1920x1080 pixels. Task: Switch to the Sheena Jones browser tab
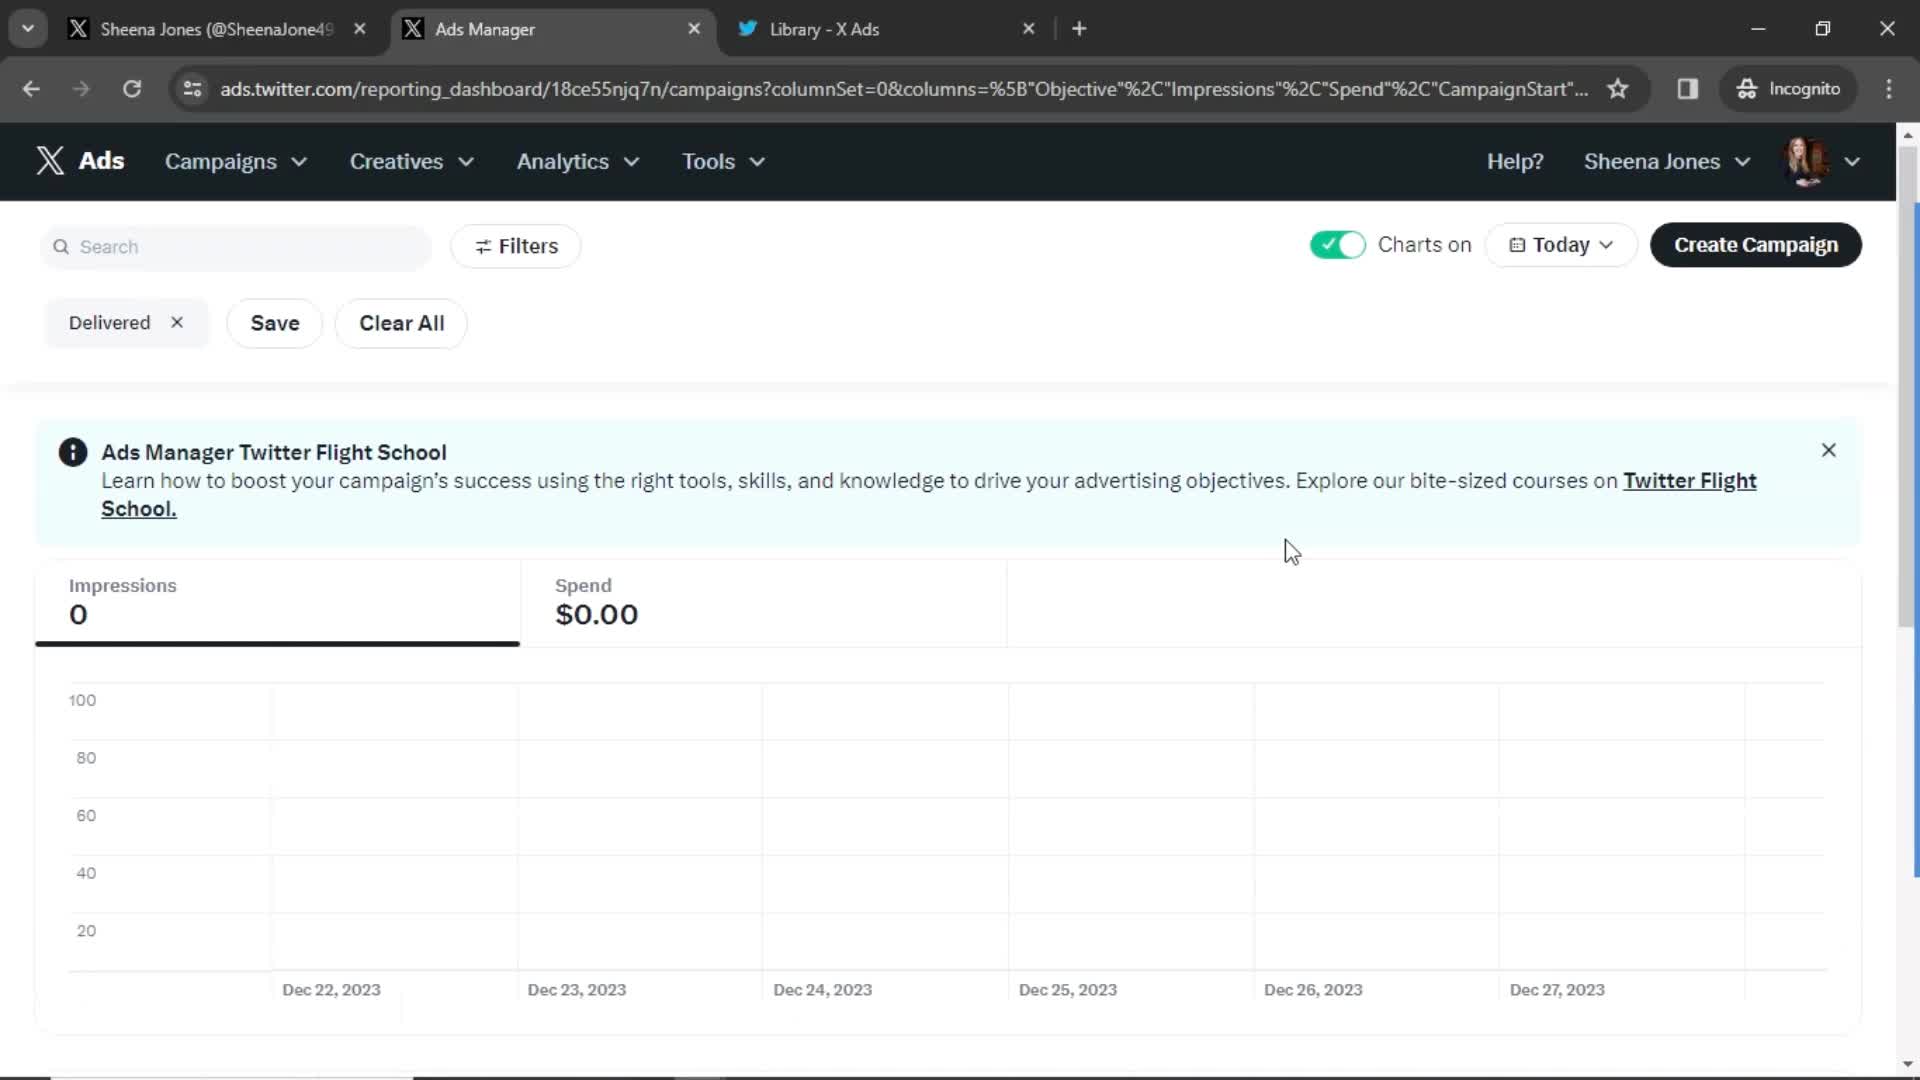point(215,29)
